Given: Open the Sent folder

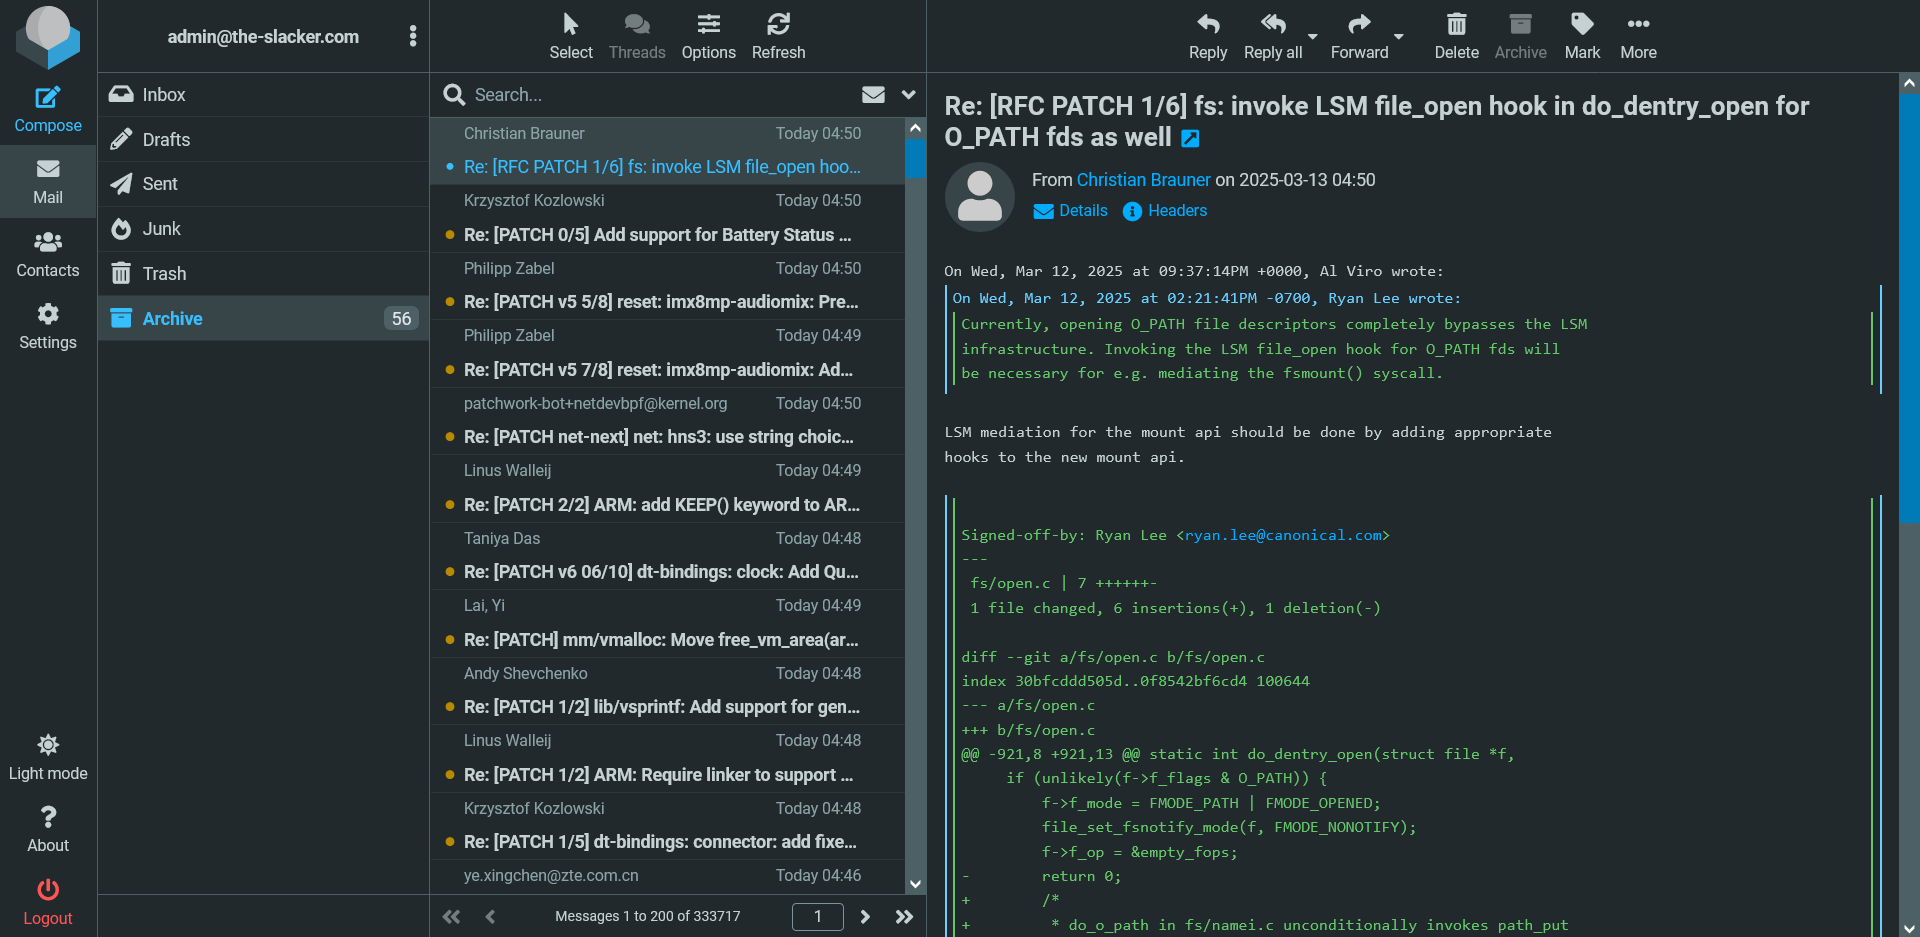Looking at the screenshot, I should click(263, 184).
